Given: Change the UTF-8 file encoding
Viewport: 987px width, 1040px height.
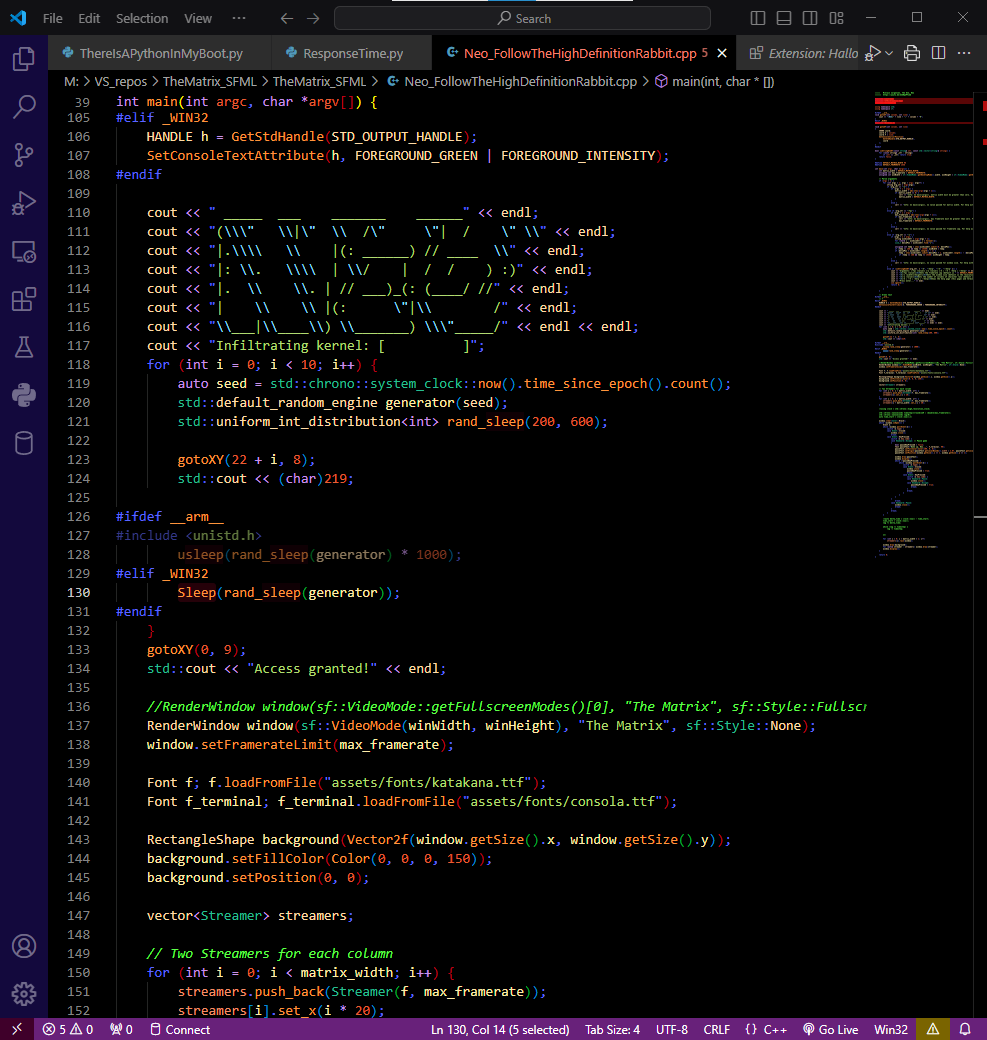Looking at the screenshot, I should (x=671, y=1029).
